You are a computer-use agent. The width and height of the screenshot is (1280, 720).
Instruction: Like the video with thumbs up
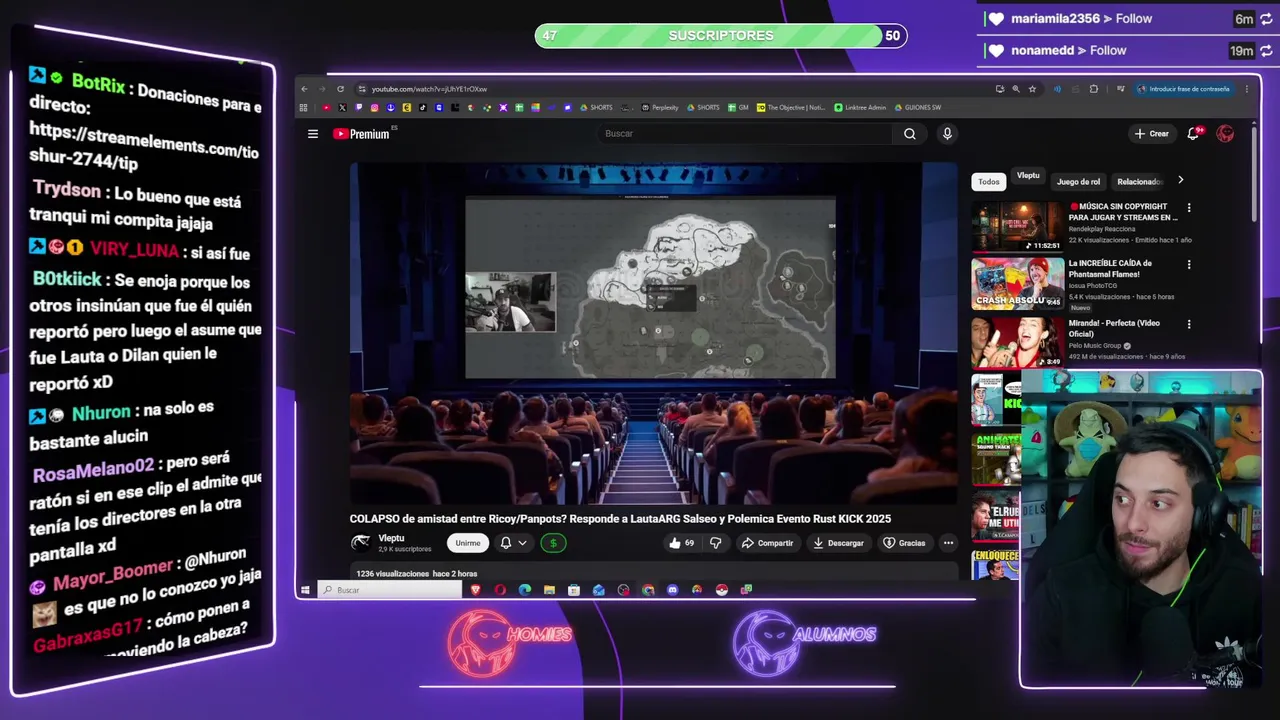pyautogui.click(x=682, y=543)
